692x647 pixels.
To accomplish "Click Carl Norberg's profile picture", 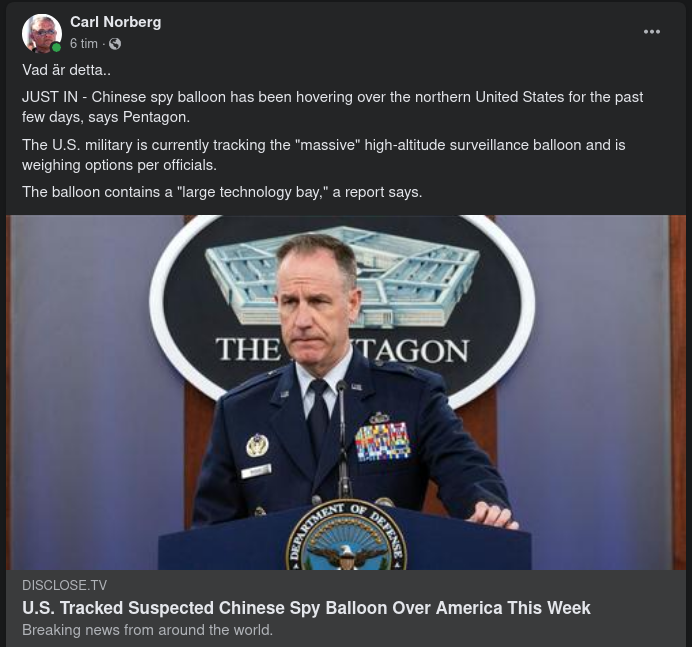I will (42, 33).
